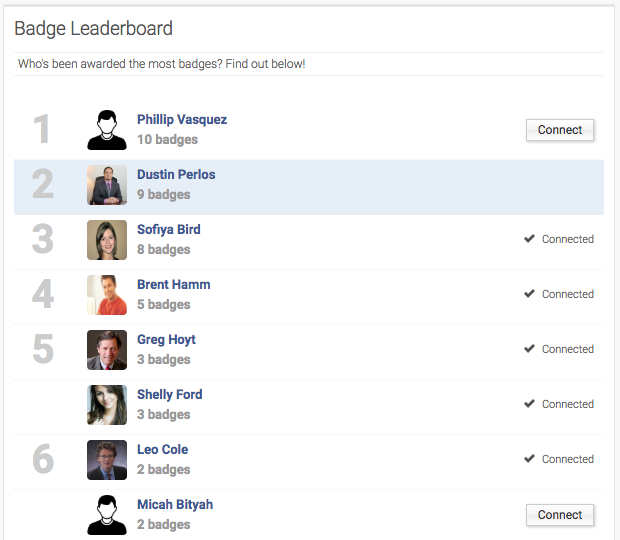Connect with Micah Bityah
Image resolution: width=620 pixels, height=540 pixels.
tap(560, 515)
